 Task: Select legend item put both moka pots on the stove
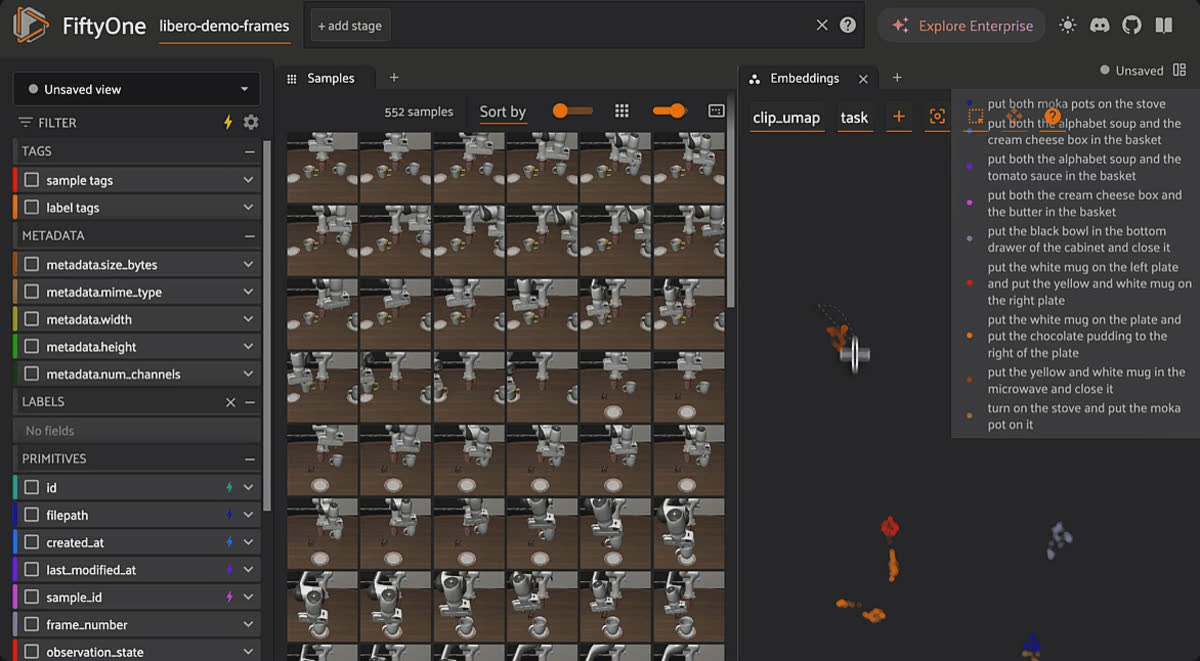(1076, 104)
